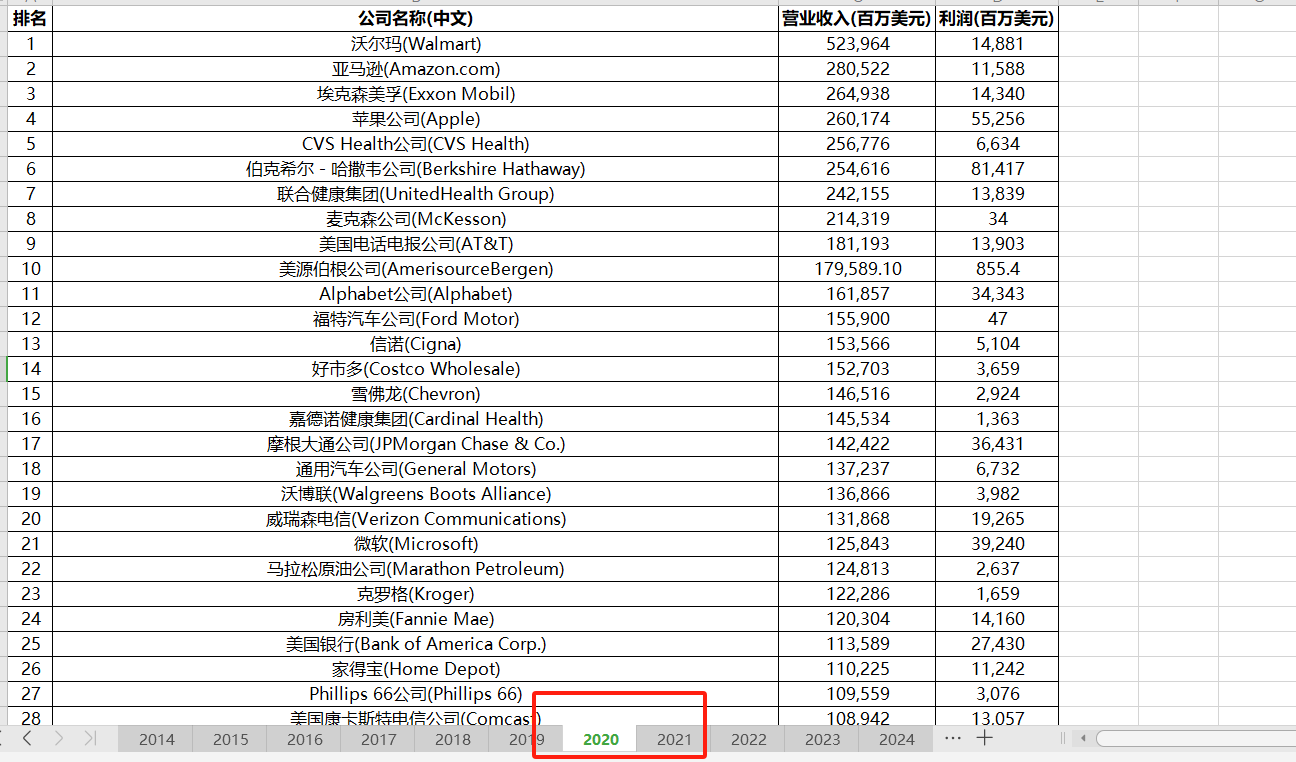Add a new sheet with plus icon
This screenshot has width=1296, height=762.
coord(985,738)
